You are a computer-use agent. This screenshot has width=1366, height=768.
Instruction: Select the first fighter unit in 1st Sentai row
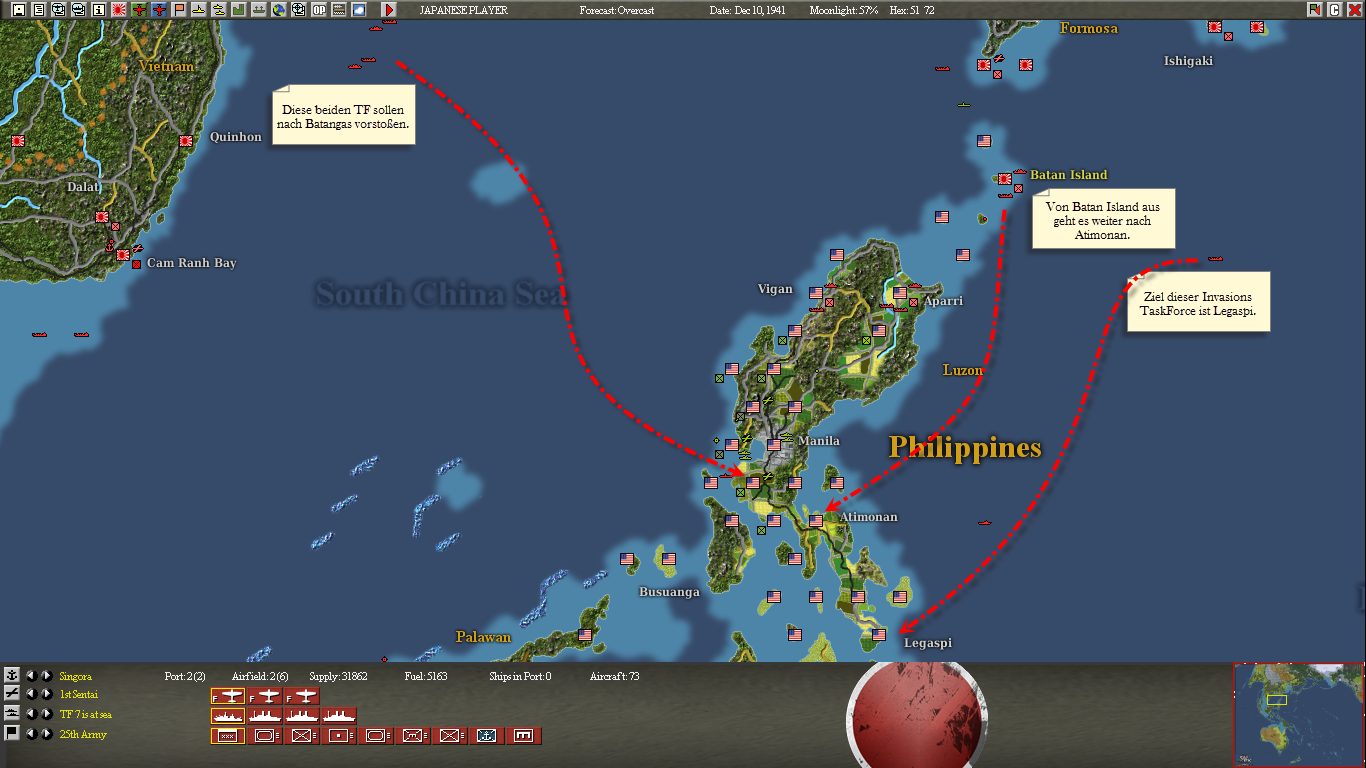227,696
